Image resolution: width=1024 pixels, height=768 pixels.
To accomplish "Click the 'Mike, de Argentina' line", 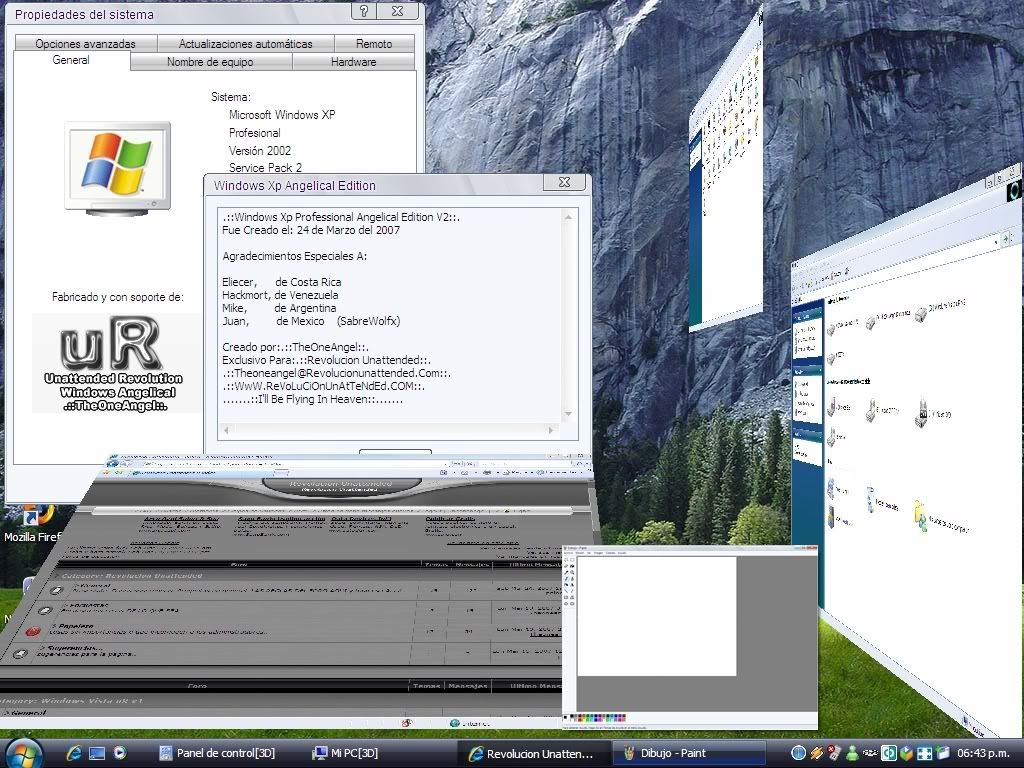I will [x=280, y=308].
